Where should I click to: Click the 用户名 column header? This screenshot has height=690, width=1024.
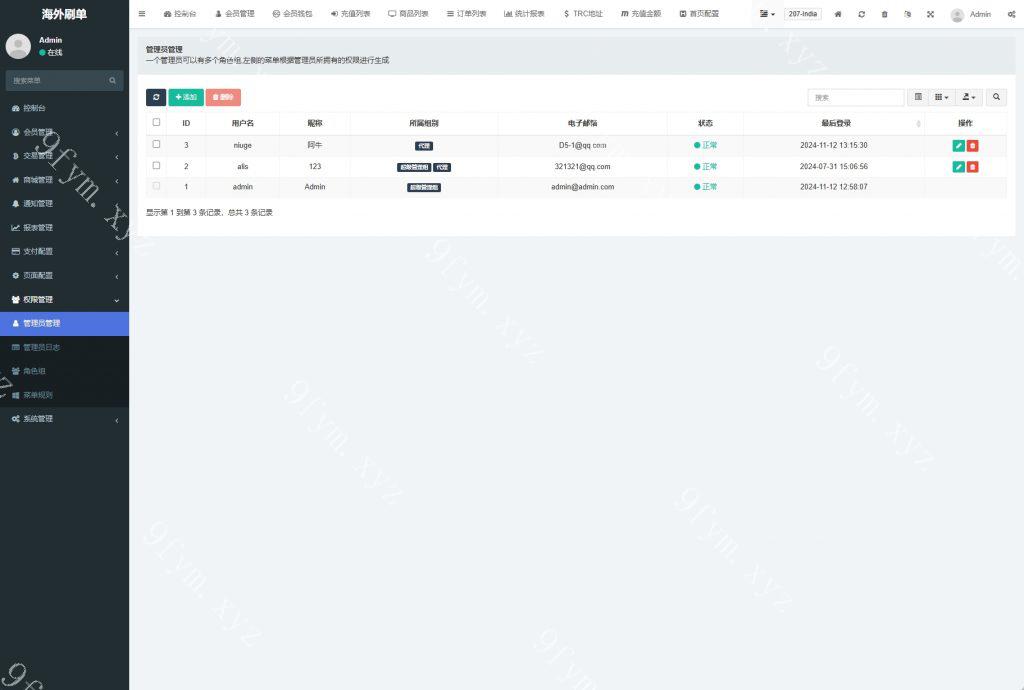(x=242, y=123)
